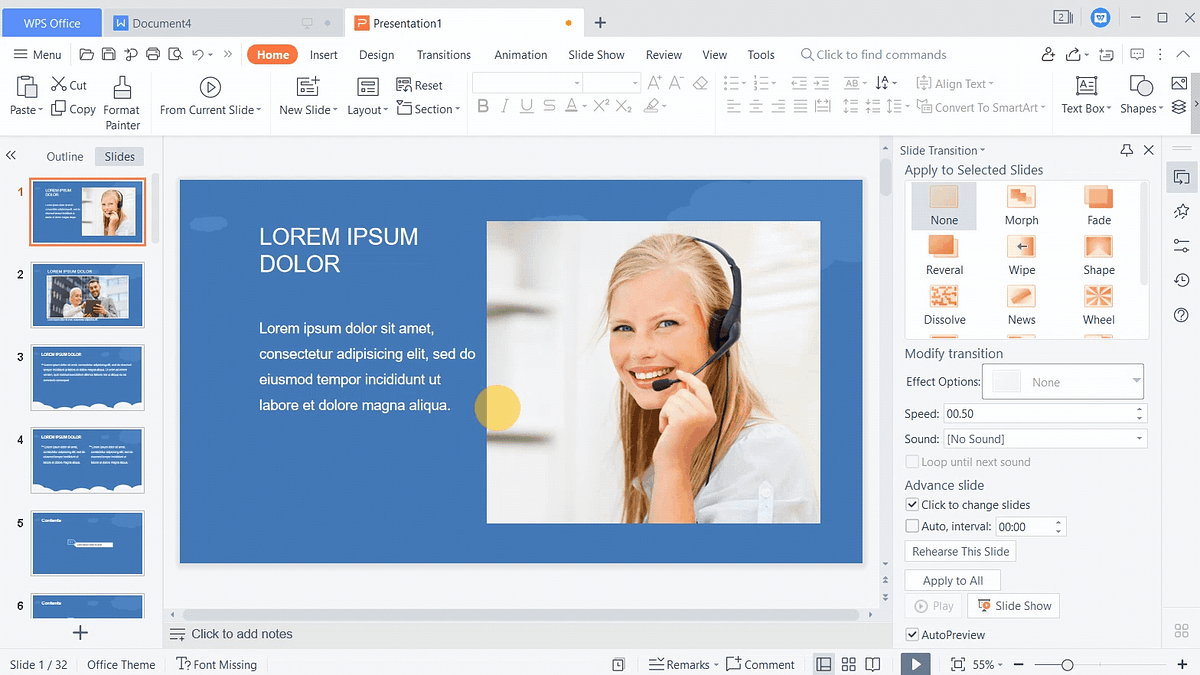Open the Shapes dropdown
The image size is (1200, 675).
pyautogui.click(x=1160, y=109)
